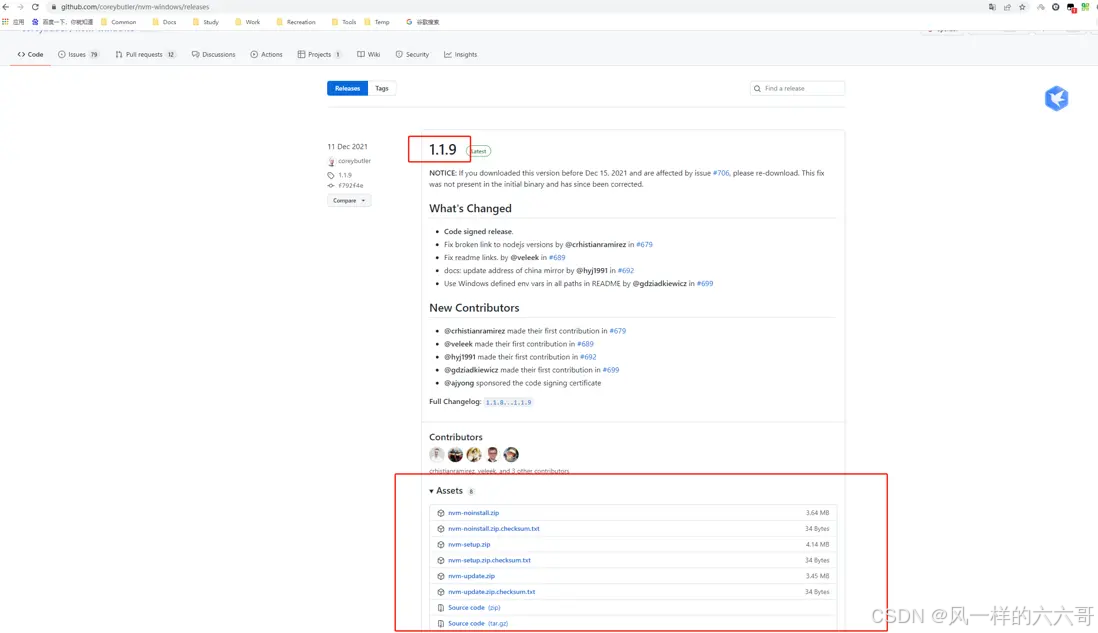
Task: Open the round clock-like extension icon
Action: pyautogui.click(x=1055, y=7)
